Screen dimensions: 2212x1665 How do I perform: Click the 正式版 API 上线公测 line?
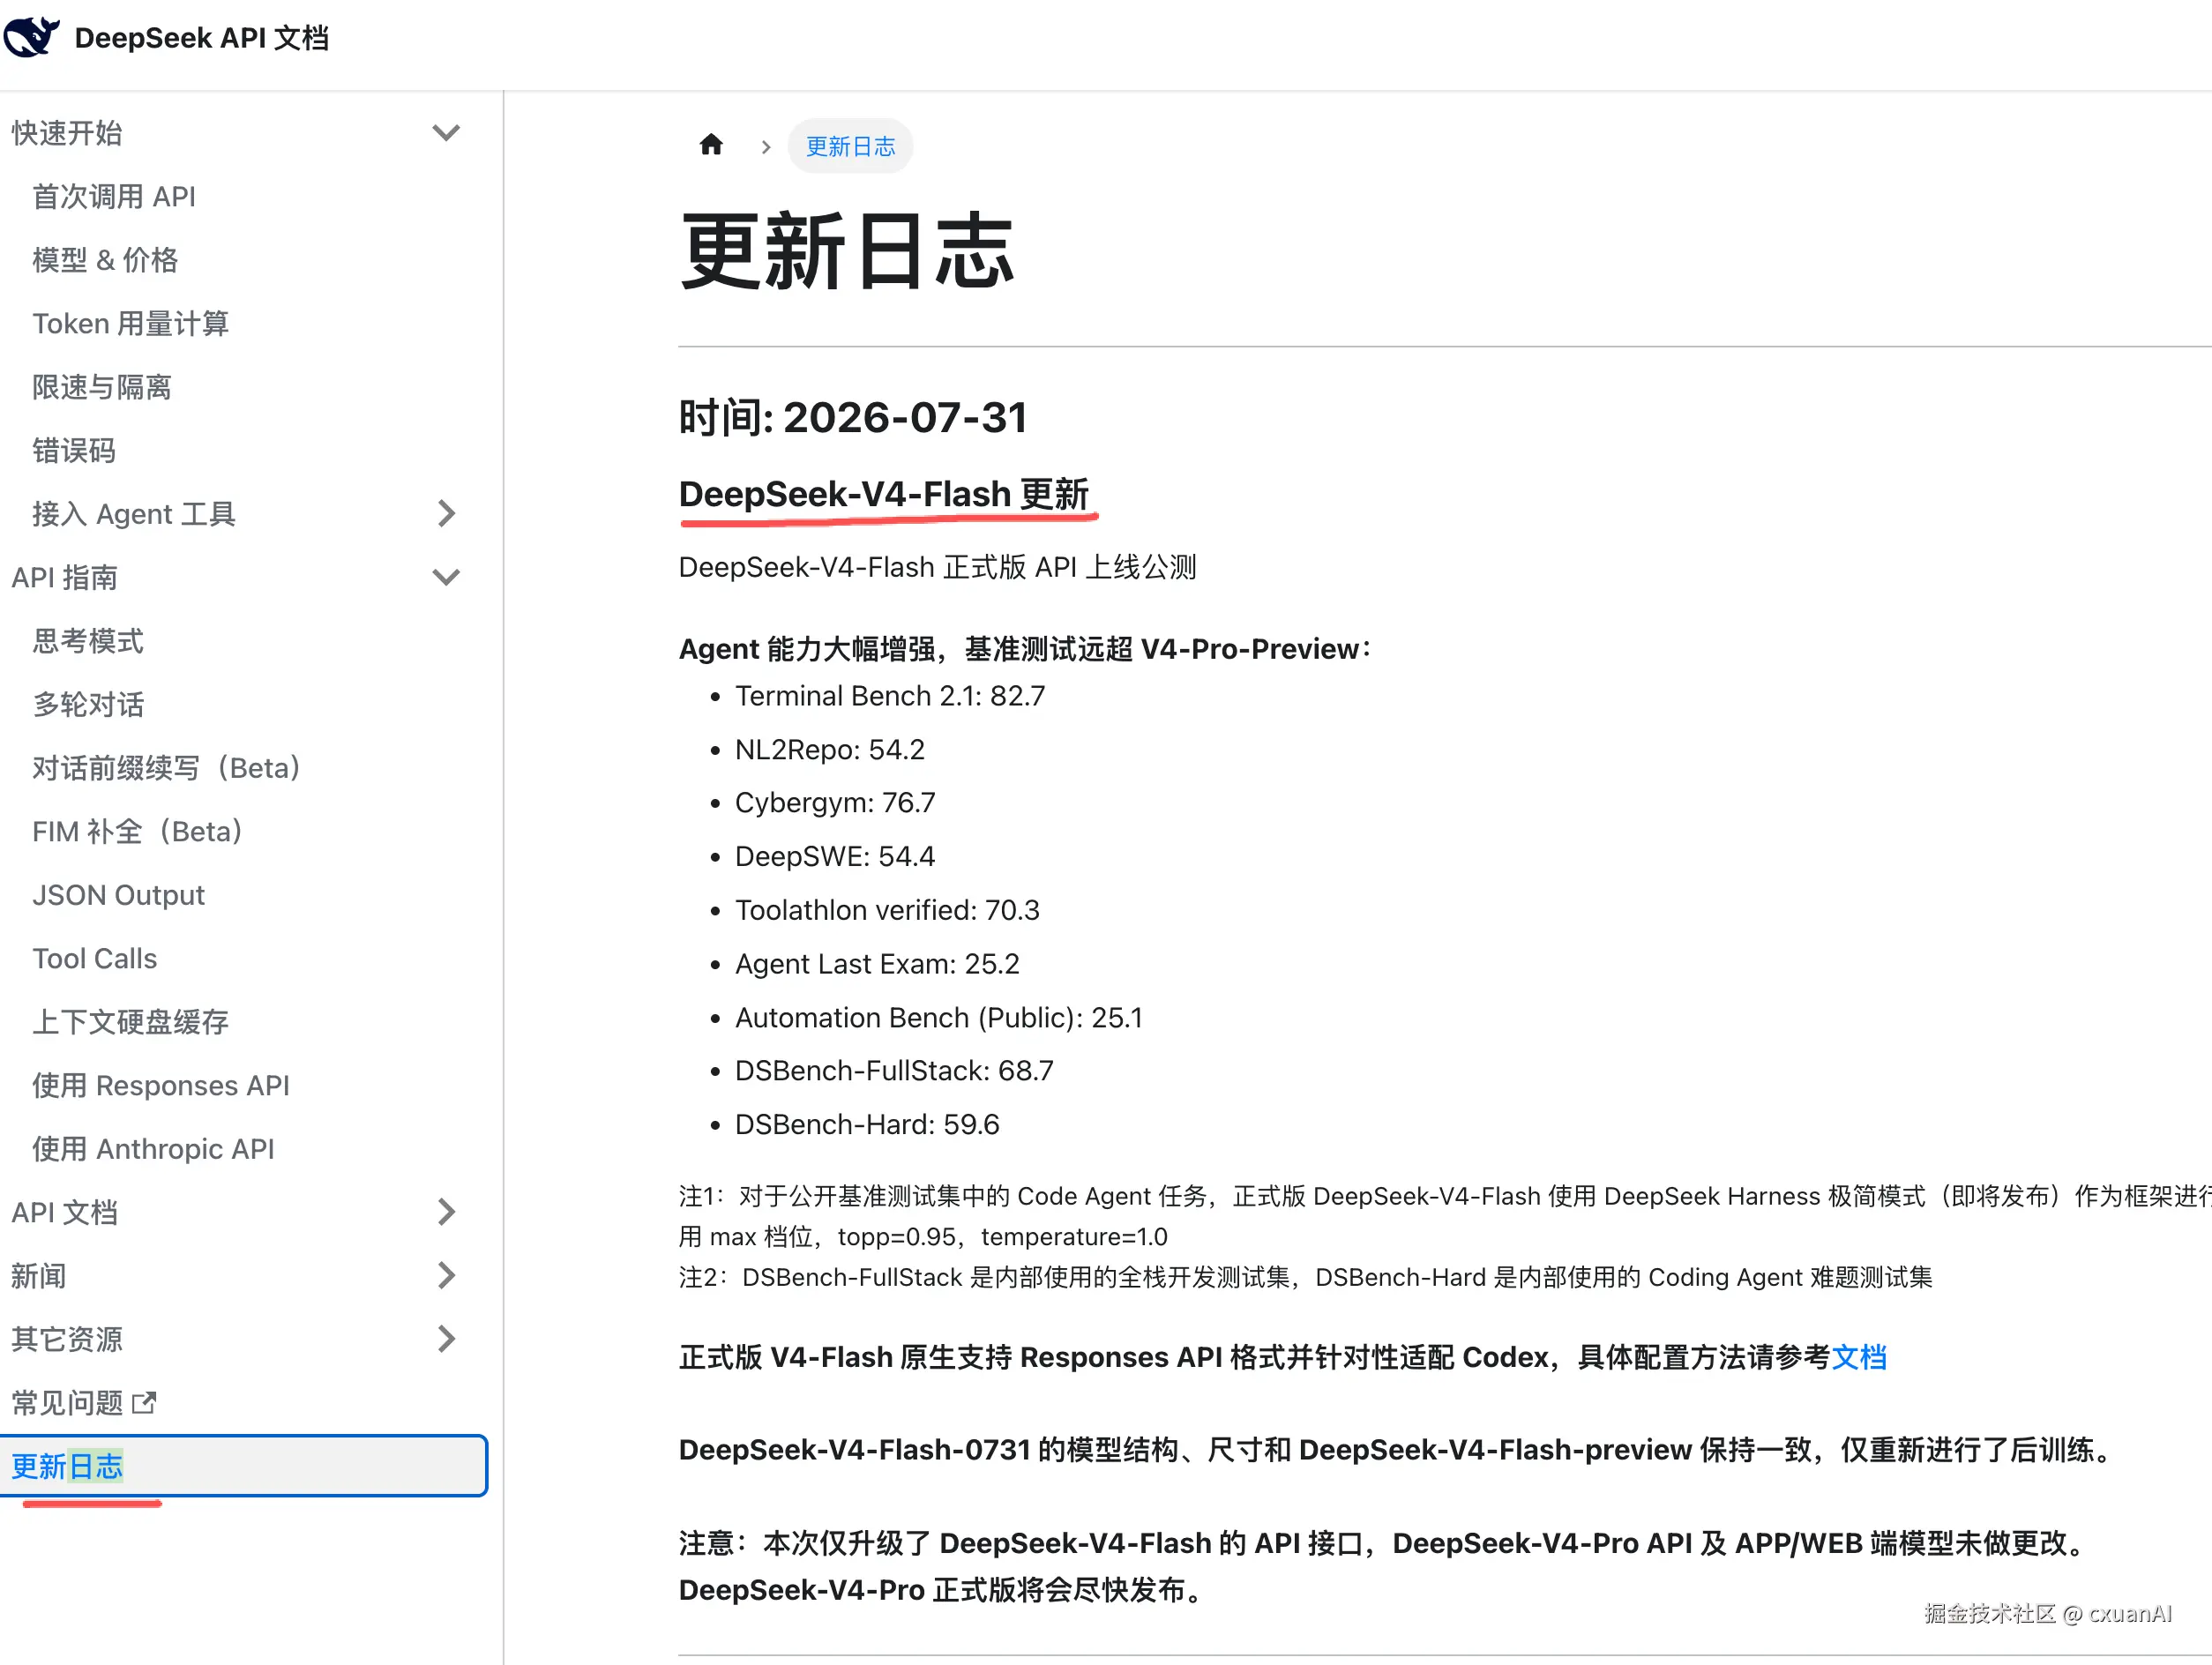coord(937,567)
